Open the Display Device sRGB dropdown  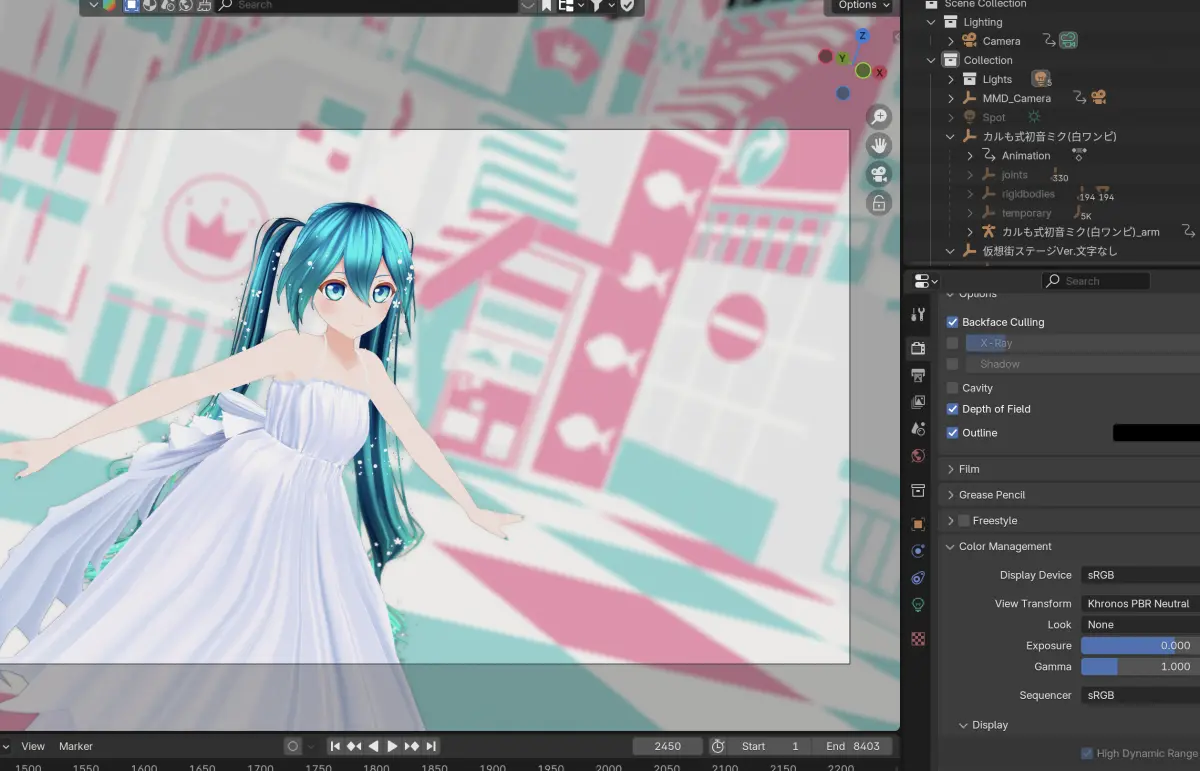1140,575
